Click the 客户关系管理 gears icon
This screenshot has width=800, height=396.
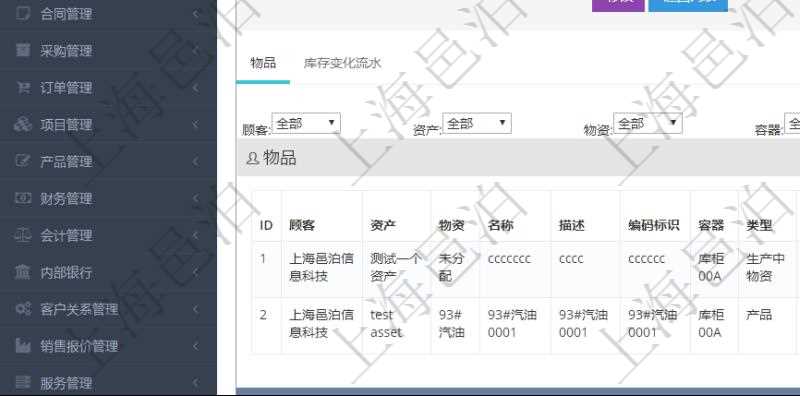(23, 309)
